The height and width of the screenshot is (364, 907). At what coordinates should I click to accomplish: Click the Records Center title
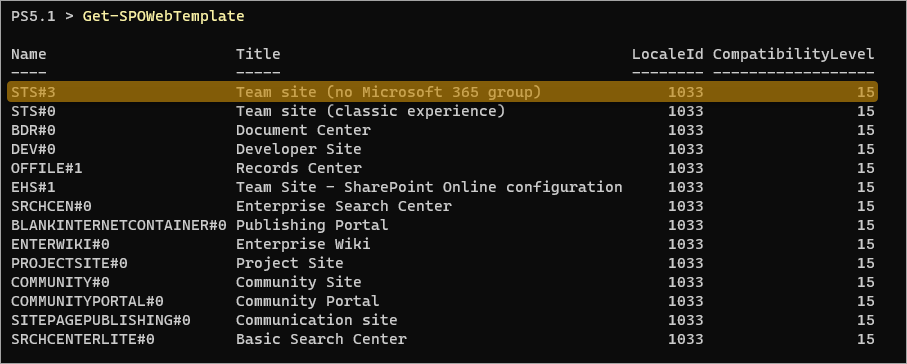pyautogui.click(x=298, y=168)
